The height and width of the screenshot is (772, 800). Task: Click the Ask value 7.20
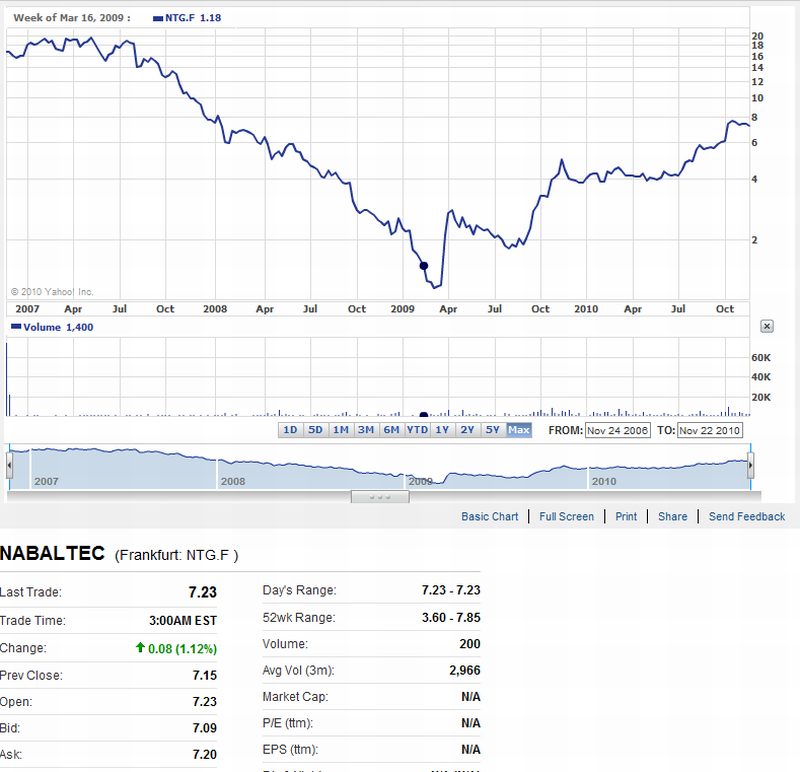205,754
